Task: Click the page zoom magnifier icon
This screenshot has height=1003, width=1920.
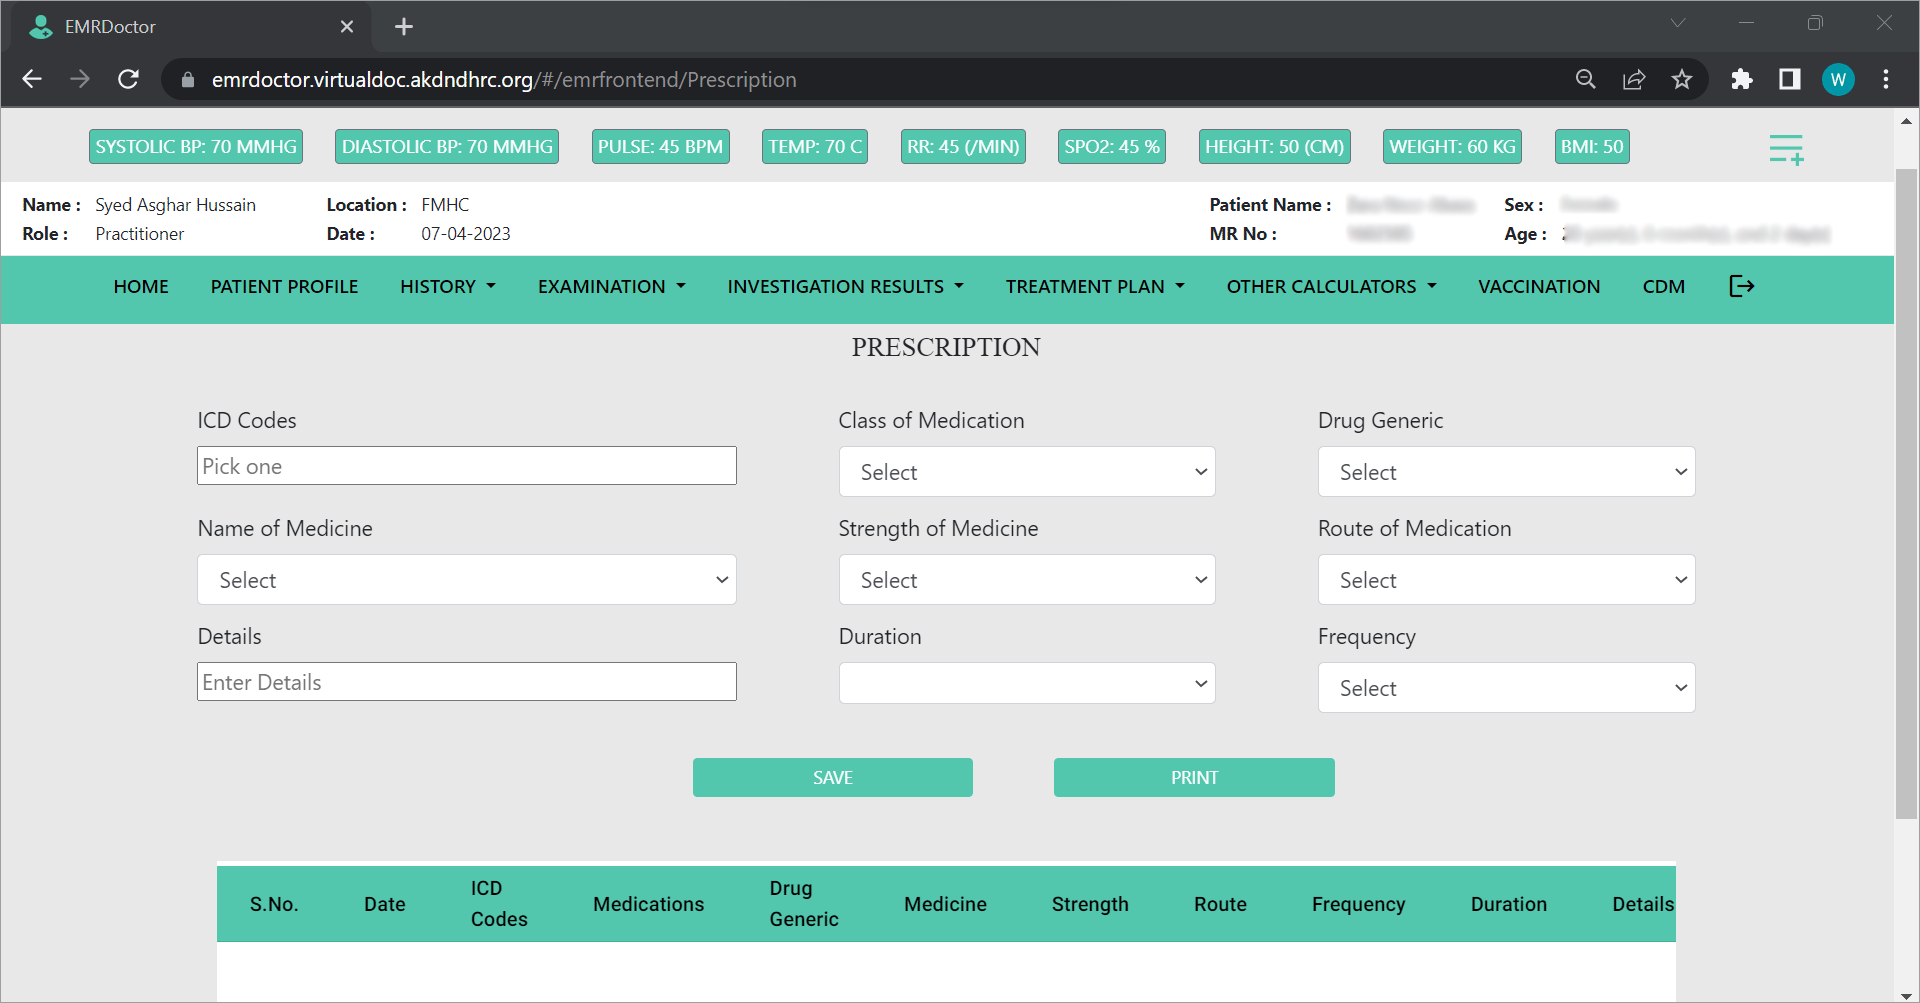Action: [1586, 79]
